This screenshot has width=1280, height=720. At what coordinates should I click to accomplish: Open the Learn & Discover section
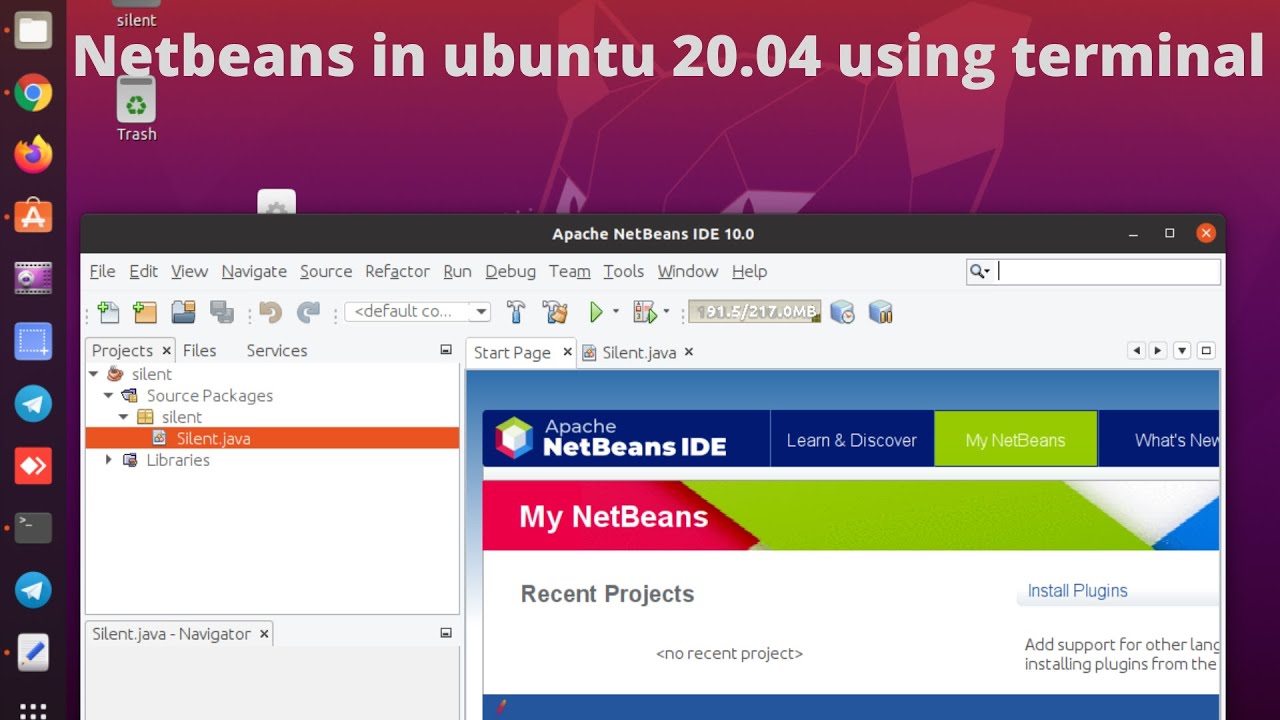[851, 440]
